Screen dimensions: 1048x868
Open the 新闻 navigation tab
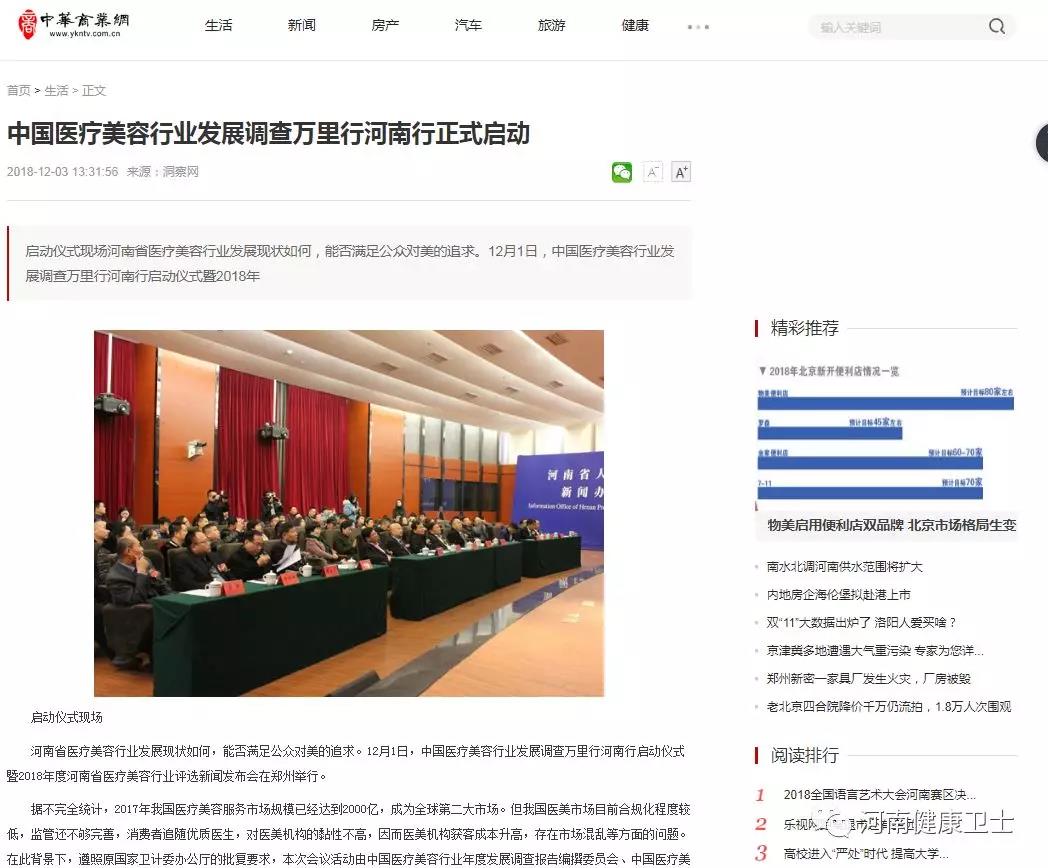(x=301, y=26)
